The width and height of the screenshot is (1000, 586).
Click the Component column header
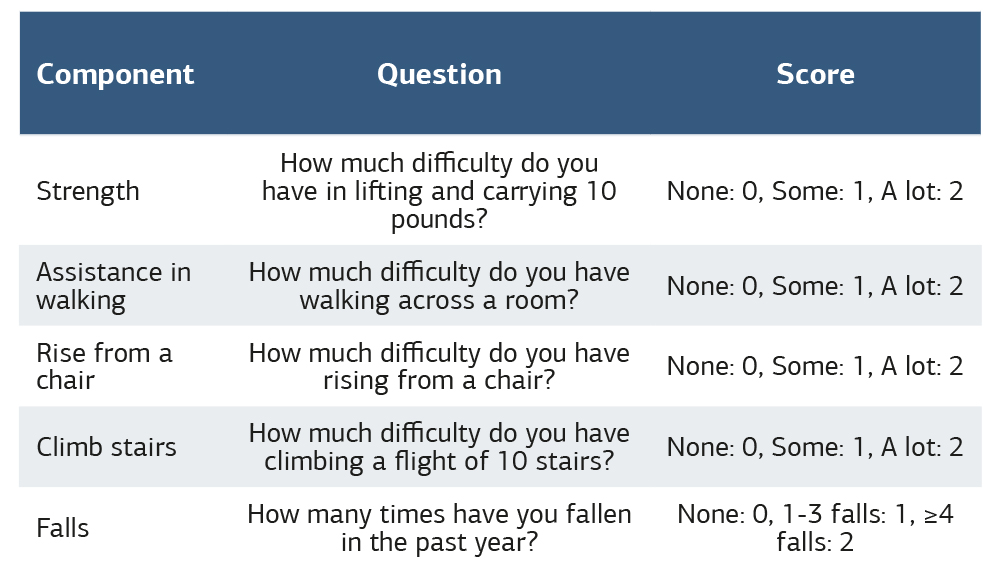(115, 74)
